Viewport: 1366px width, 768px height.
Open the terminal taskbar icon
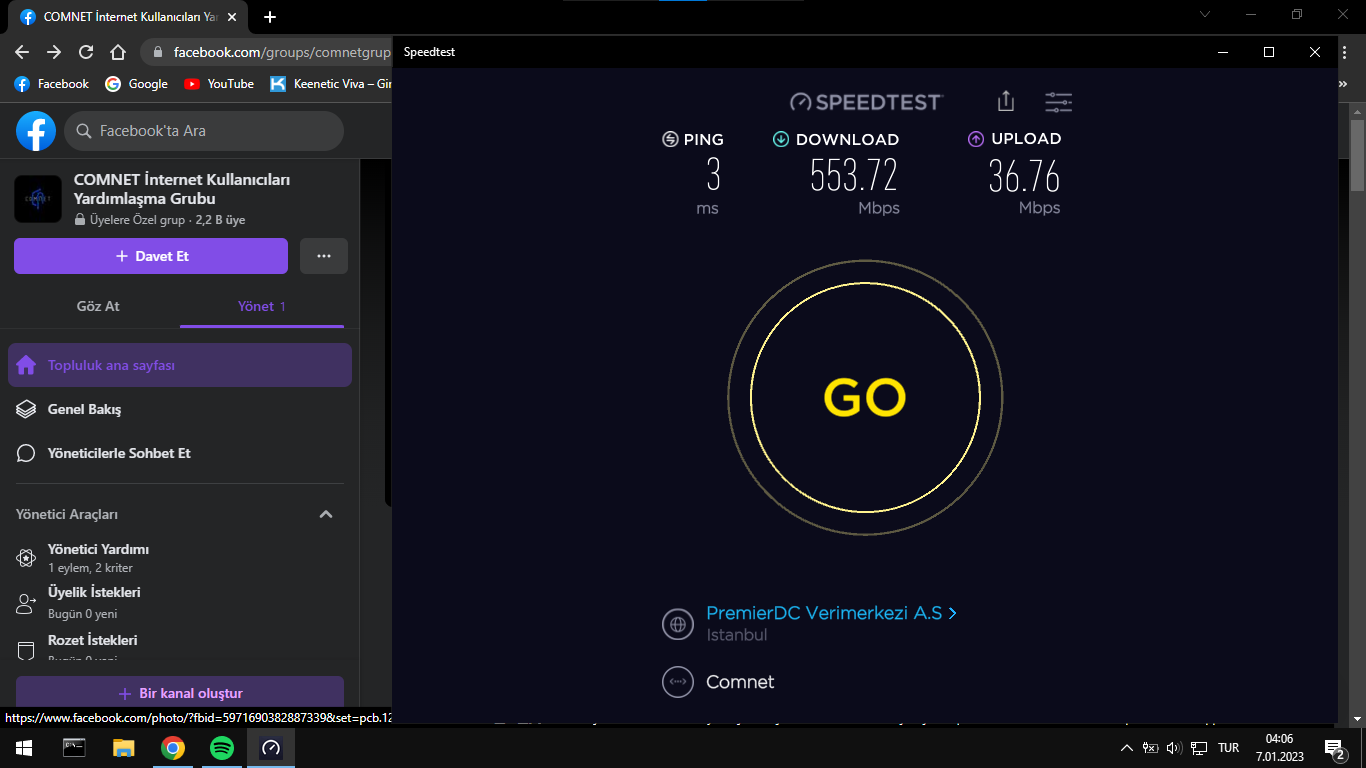pos(74,747)
